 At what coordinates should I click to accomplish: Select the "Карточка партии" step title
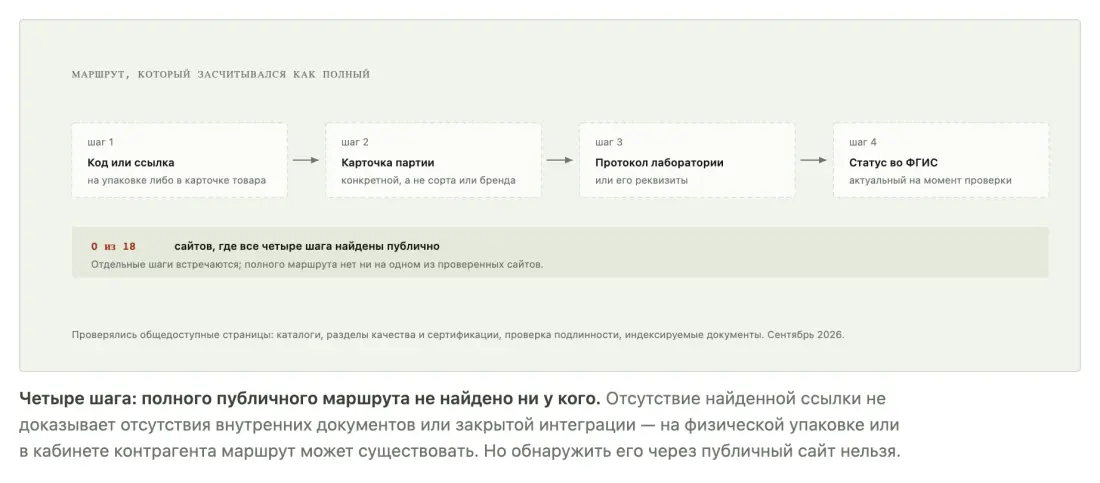(x=388, y=163)
